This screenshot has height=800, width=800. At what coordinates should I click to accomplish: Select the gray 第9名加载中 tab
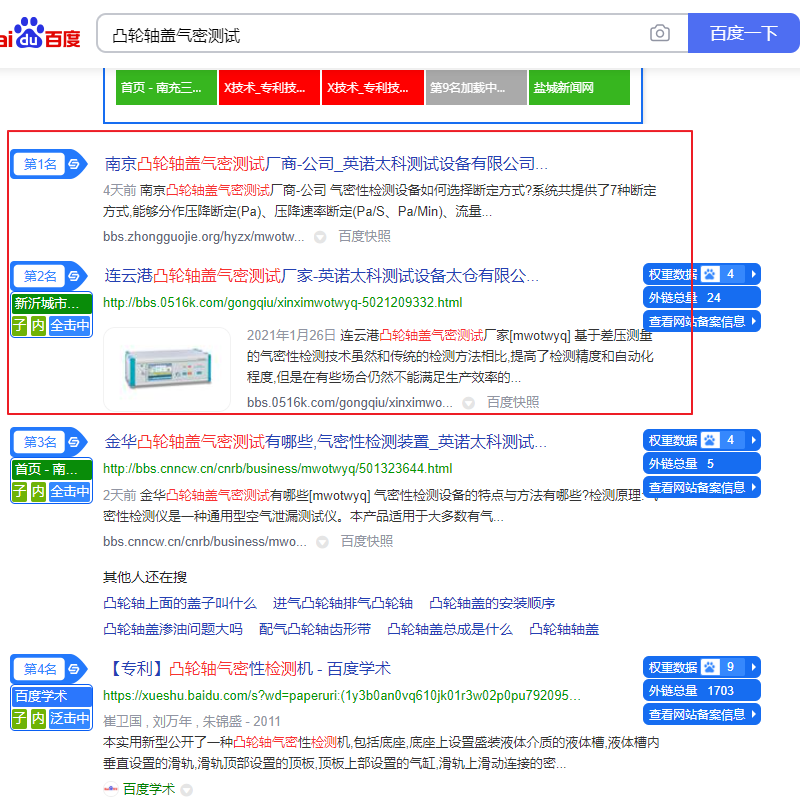476,88
